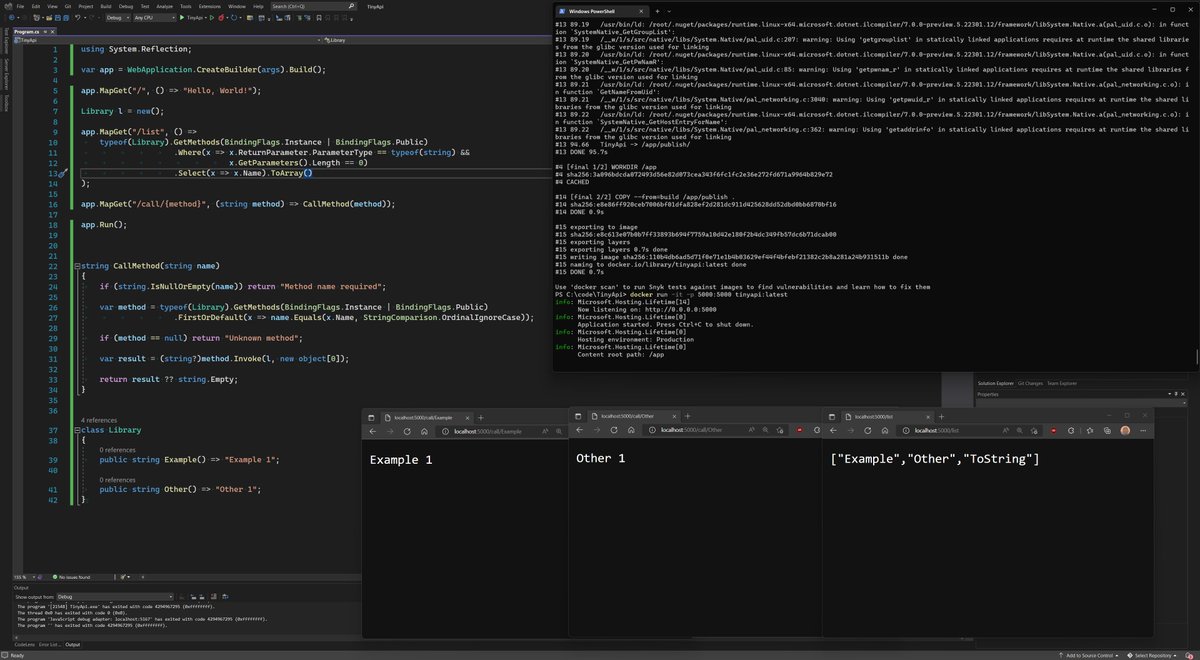Click the Hot Reload flame icon
Screen dimensions: 1200x660
tap(221, 18)
